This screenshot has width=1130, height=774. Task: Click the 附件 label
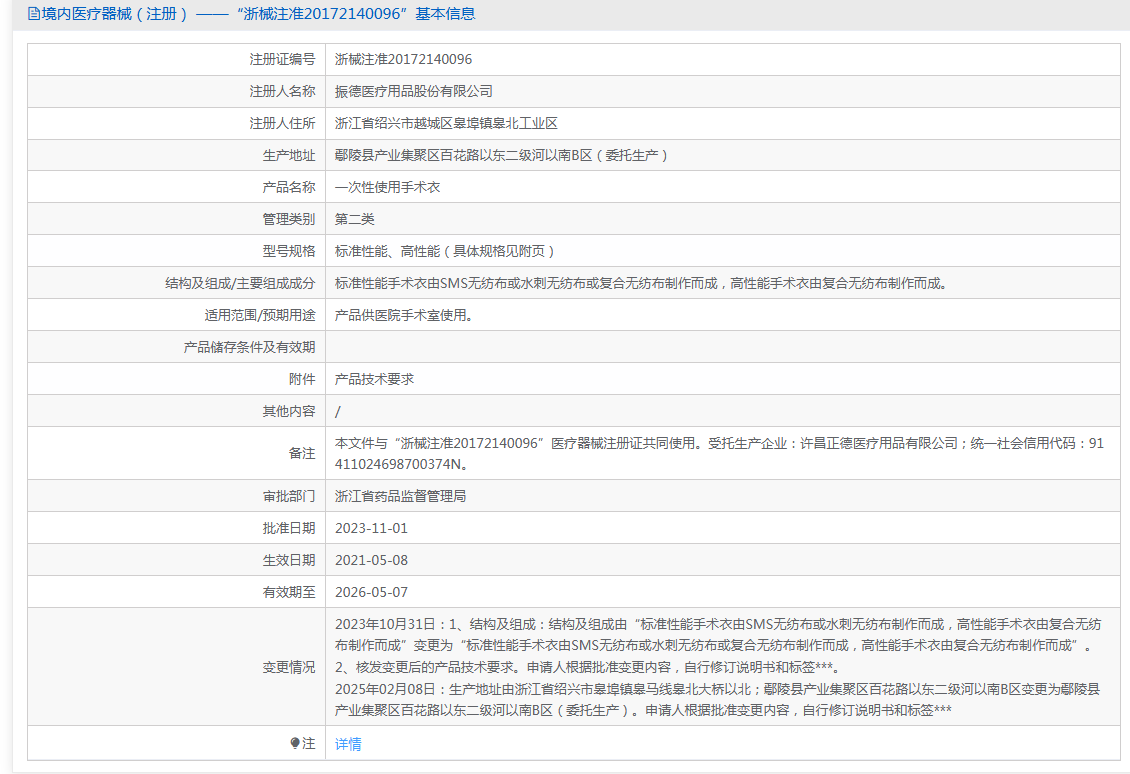[x=302, y=379]
